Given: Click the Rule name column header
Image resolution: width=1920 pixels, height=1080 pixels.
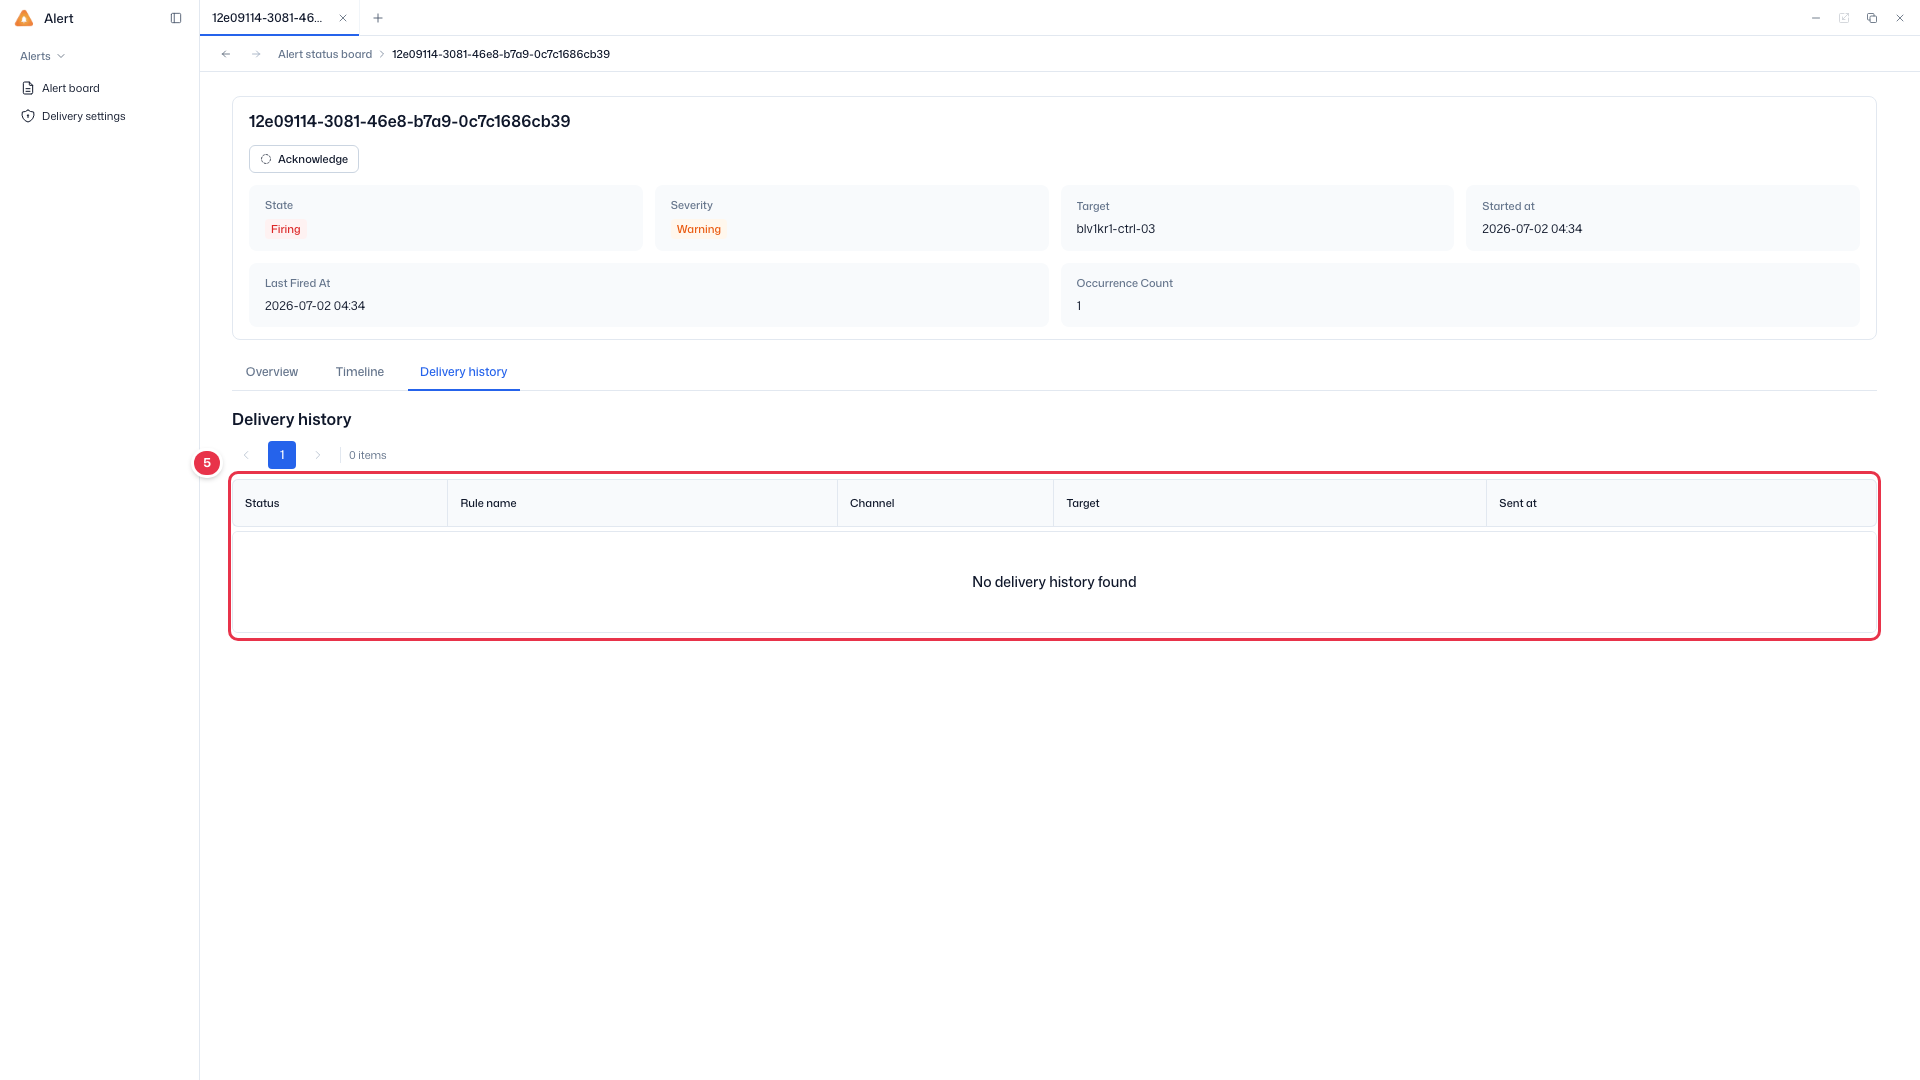Looking at the screenshot, I should (x=642, y=503).
